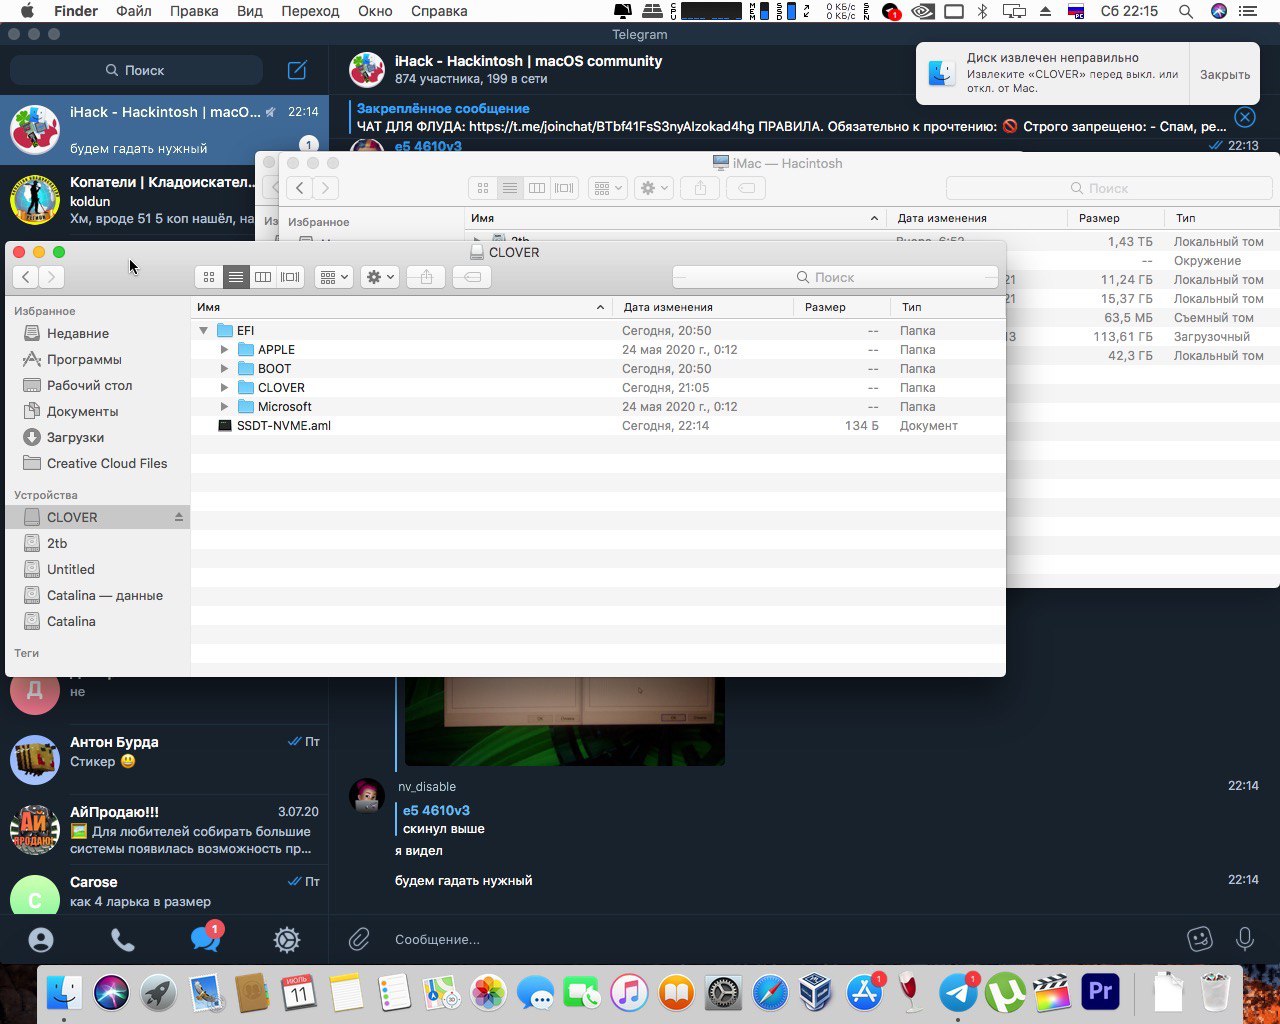The width and height of the screenshot is (1280, 1024).
Task: Open the Вид menu
Action: (x=250, y=11)
